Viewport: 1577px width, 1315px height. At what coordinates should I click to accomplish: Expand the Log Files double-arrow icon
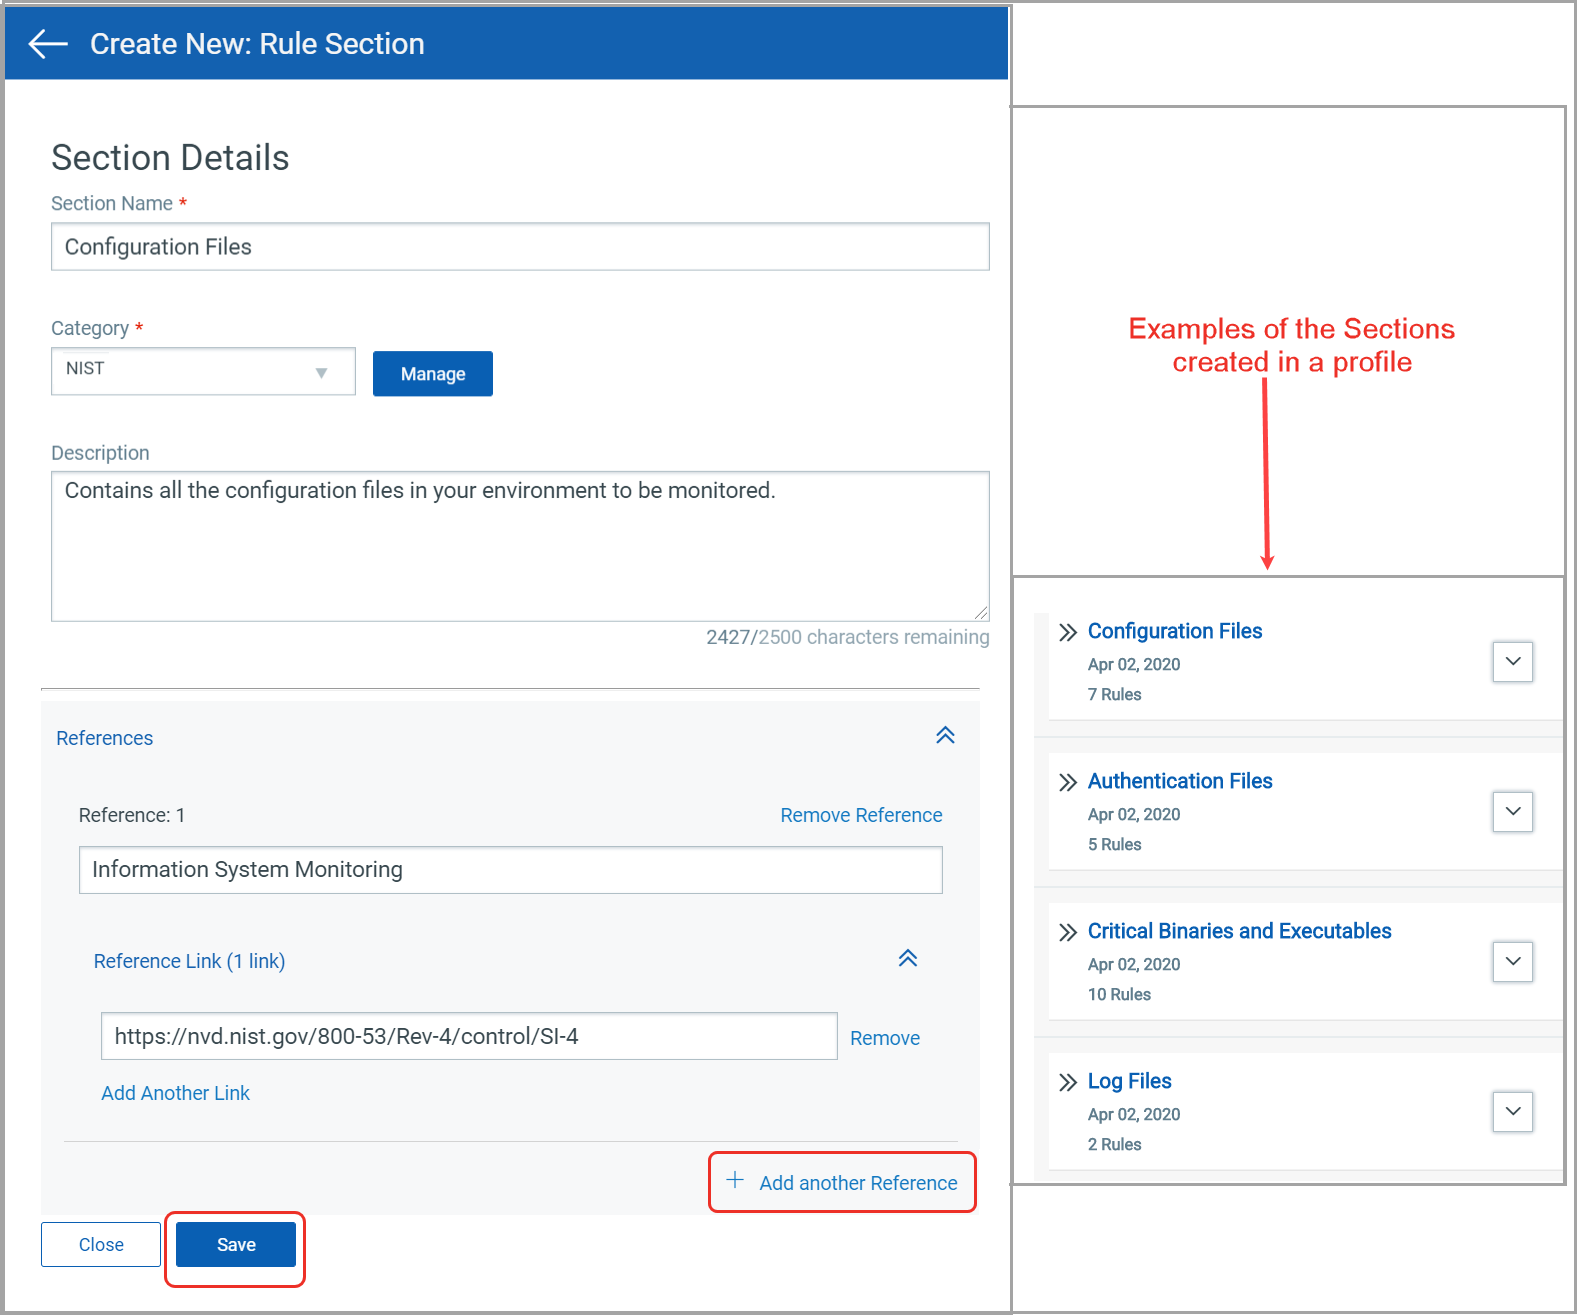tap(1068, 1082)
